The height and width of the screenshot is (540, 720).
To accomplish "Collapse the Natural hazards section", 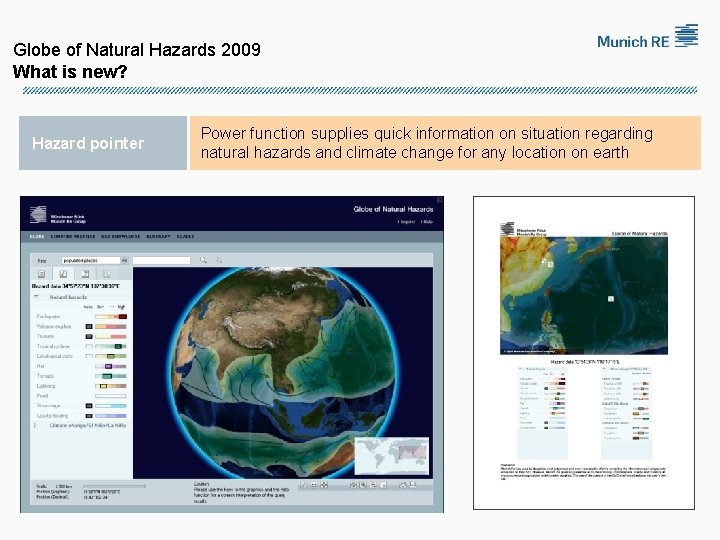I will click(x=36, y=297).
